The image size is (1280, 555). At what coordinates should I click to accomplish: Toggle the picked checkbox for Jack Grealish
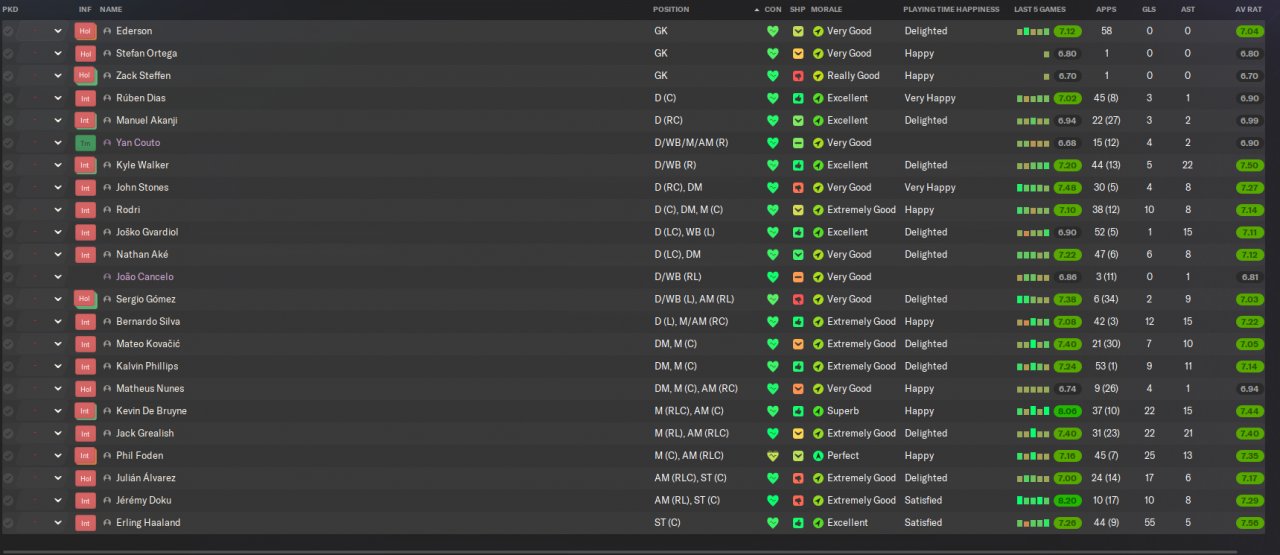(x=8, y=434)
